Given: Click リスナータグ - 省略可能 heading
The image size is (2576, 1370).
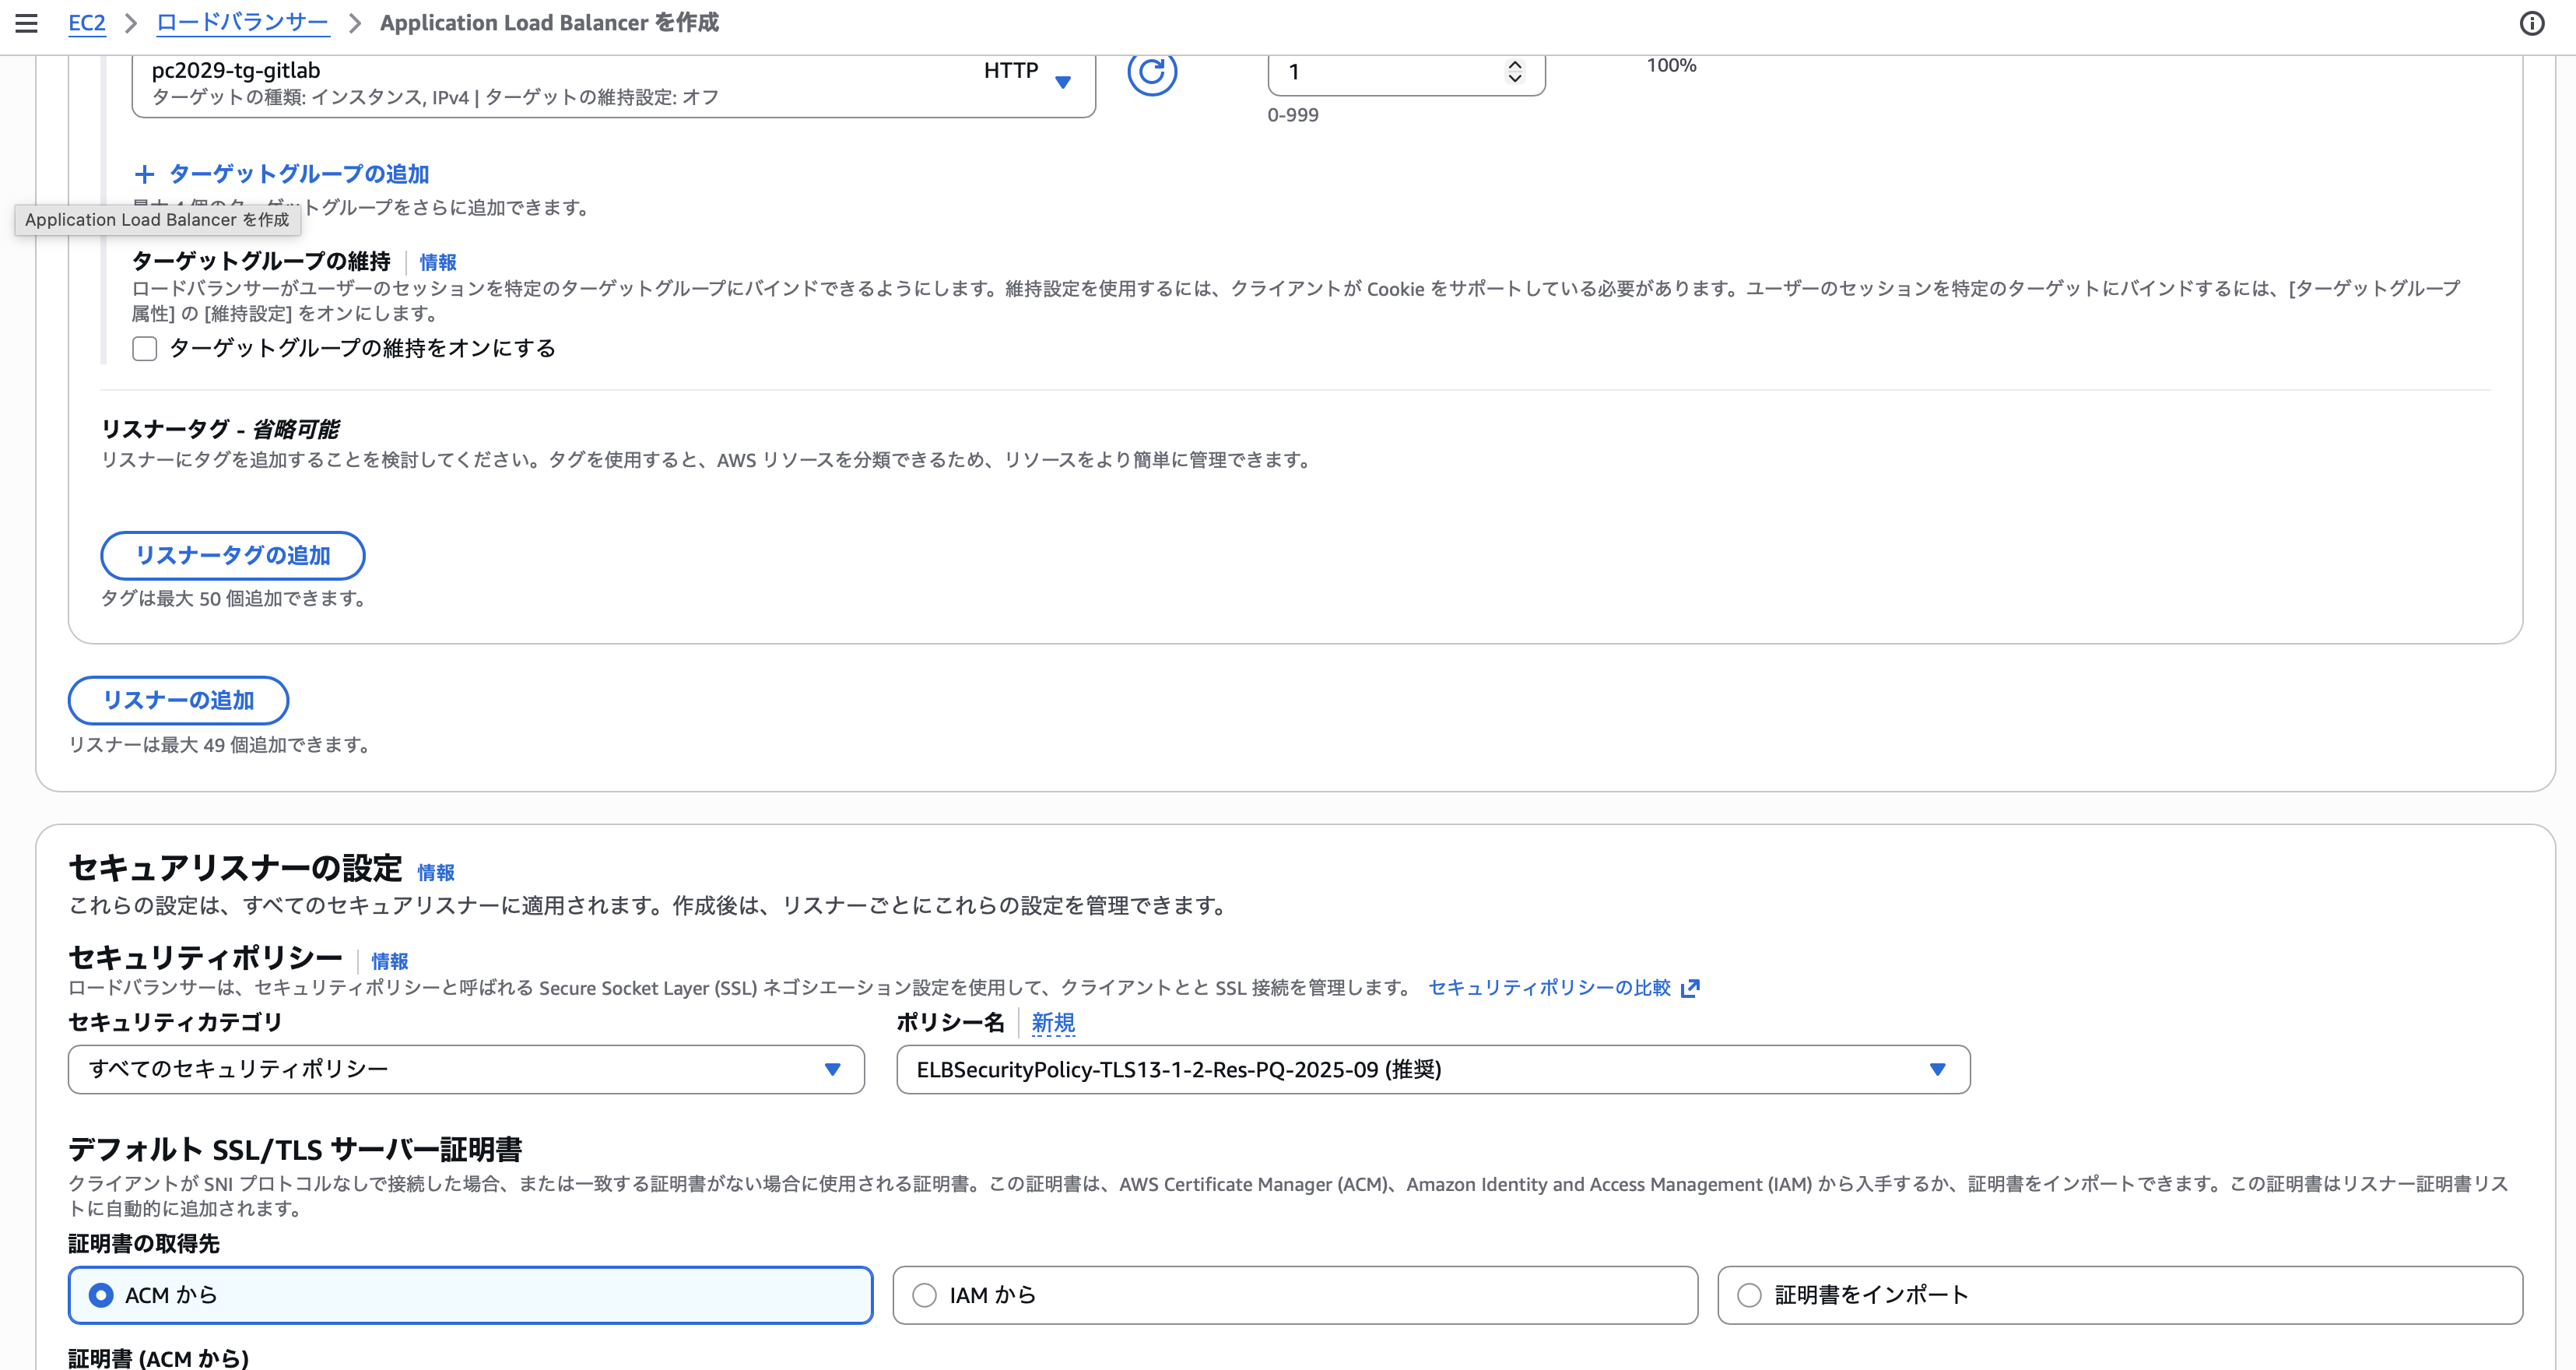Looking at the screenshot, I should click(x=220, y=429).
